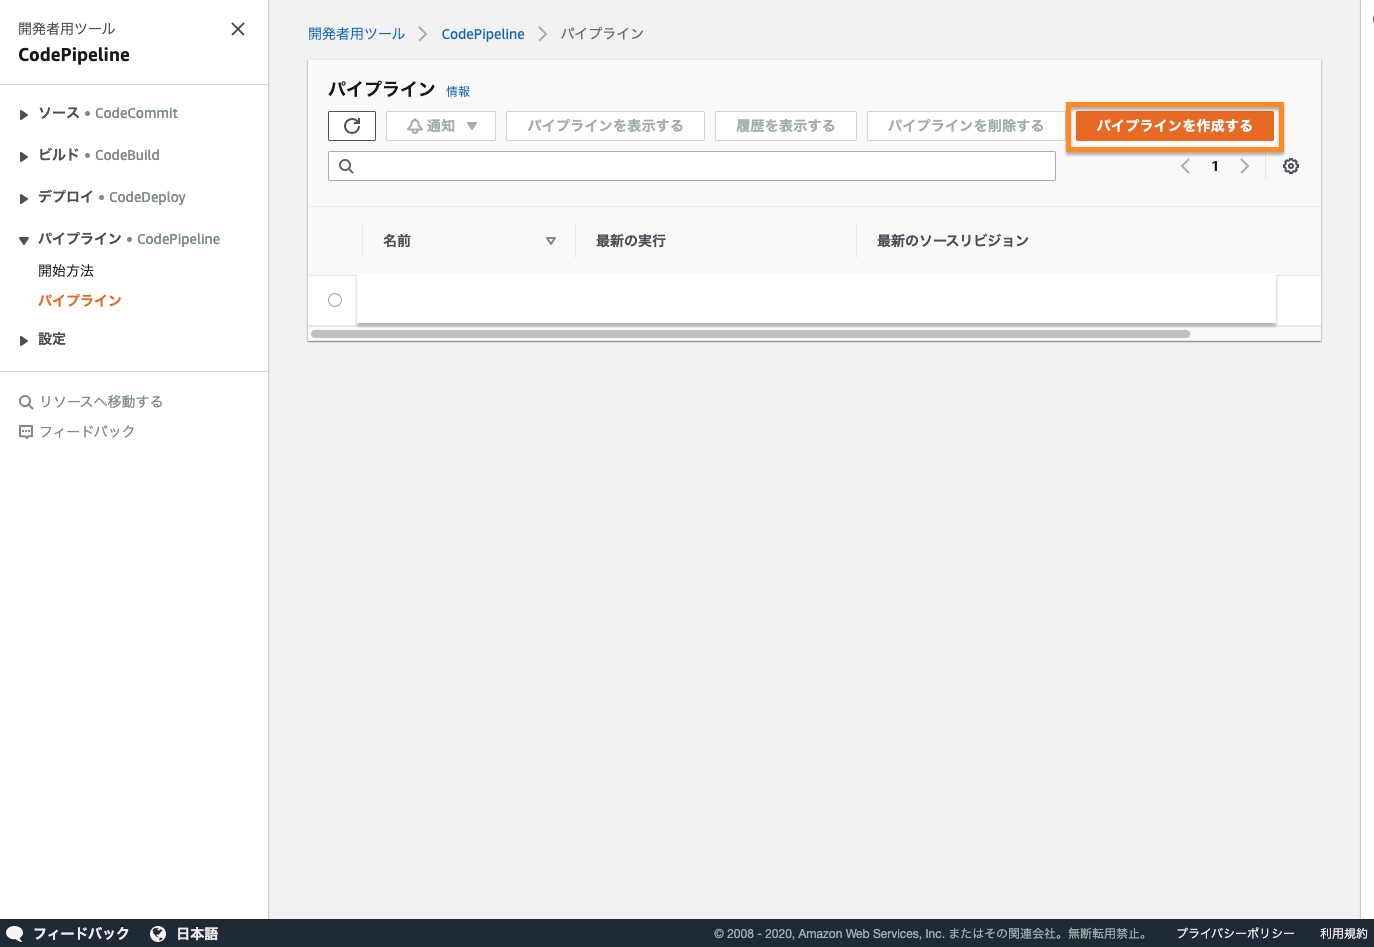Screen dimensions: 1374x947
Task: Click the next page arrow icon
Action: pyautogui.click(x=1245, y=166)
